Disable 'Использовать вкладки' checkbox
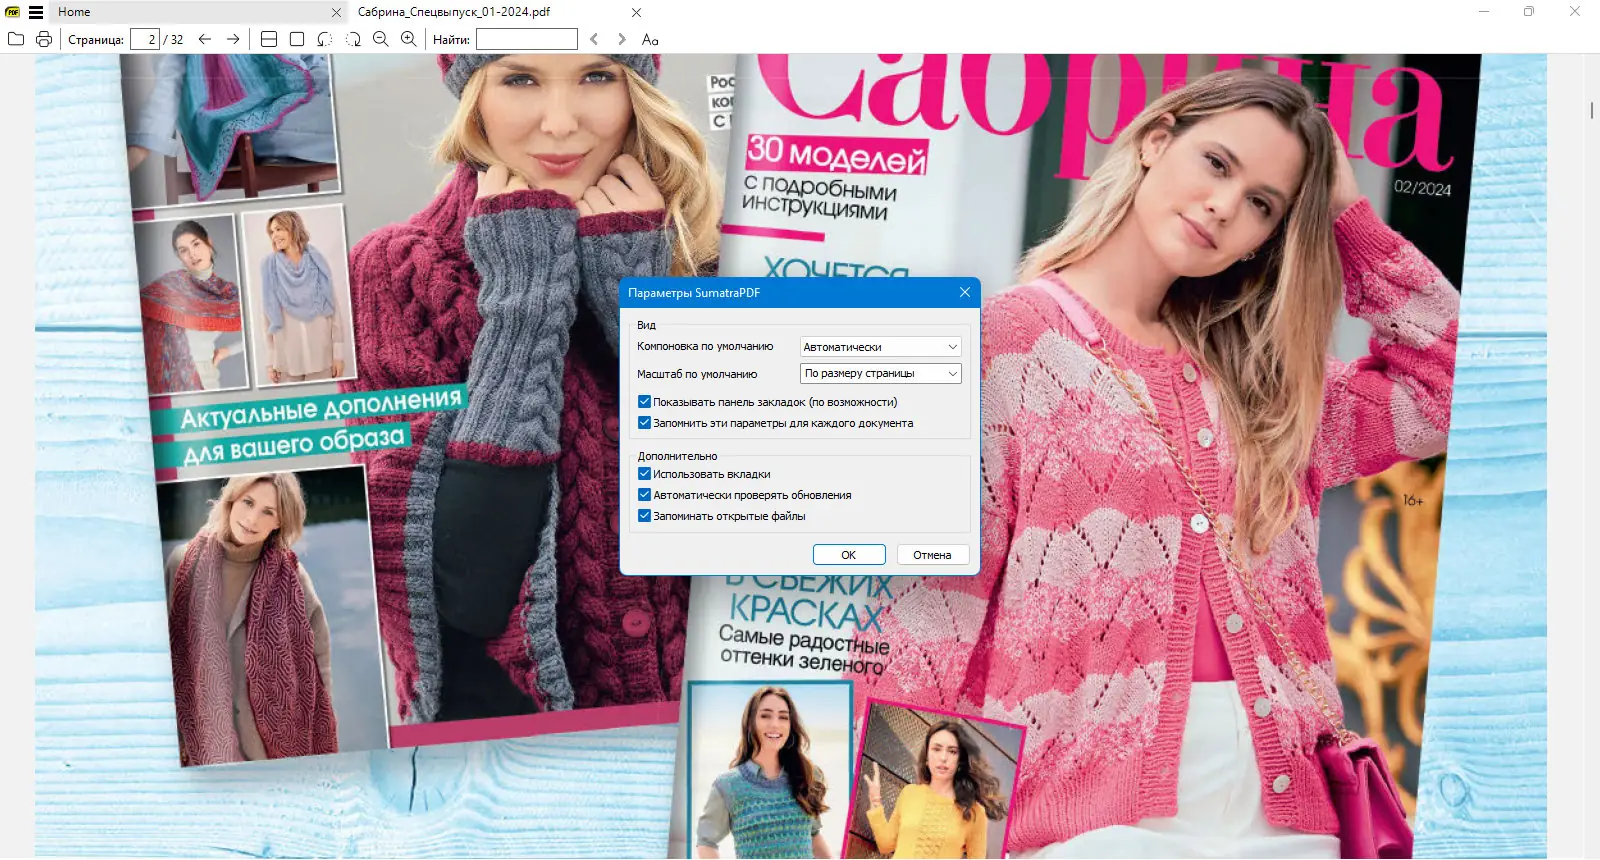Screen dimensions: 1600x860 tap(644, 474)
